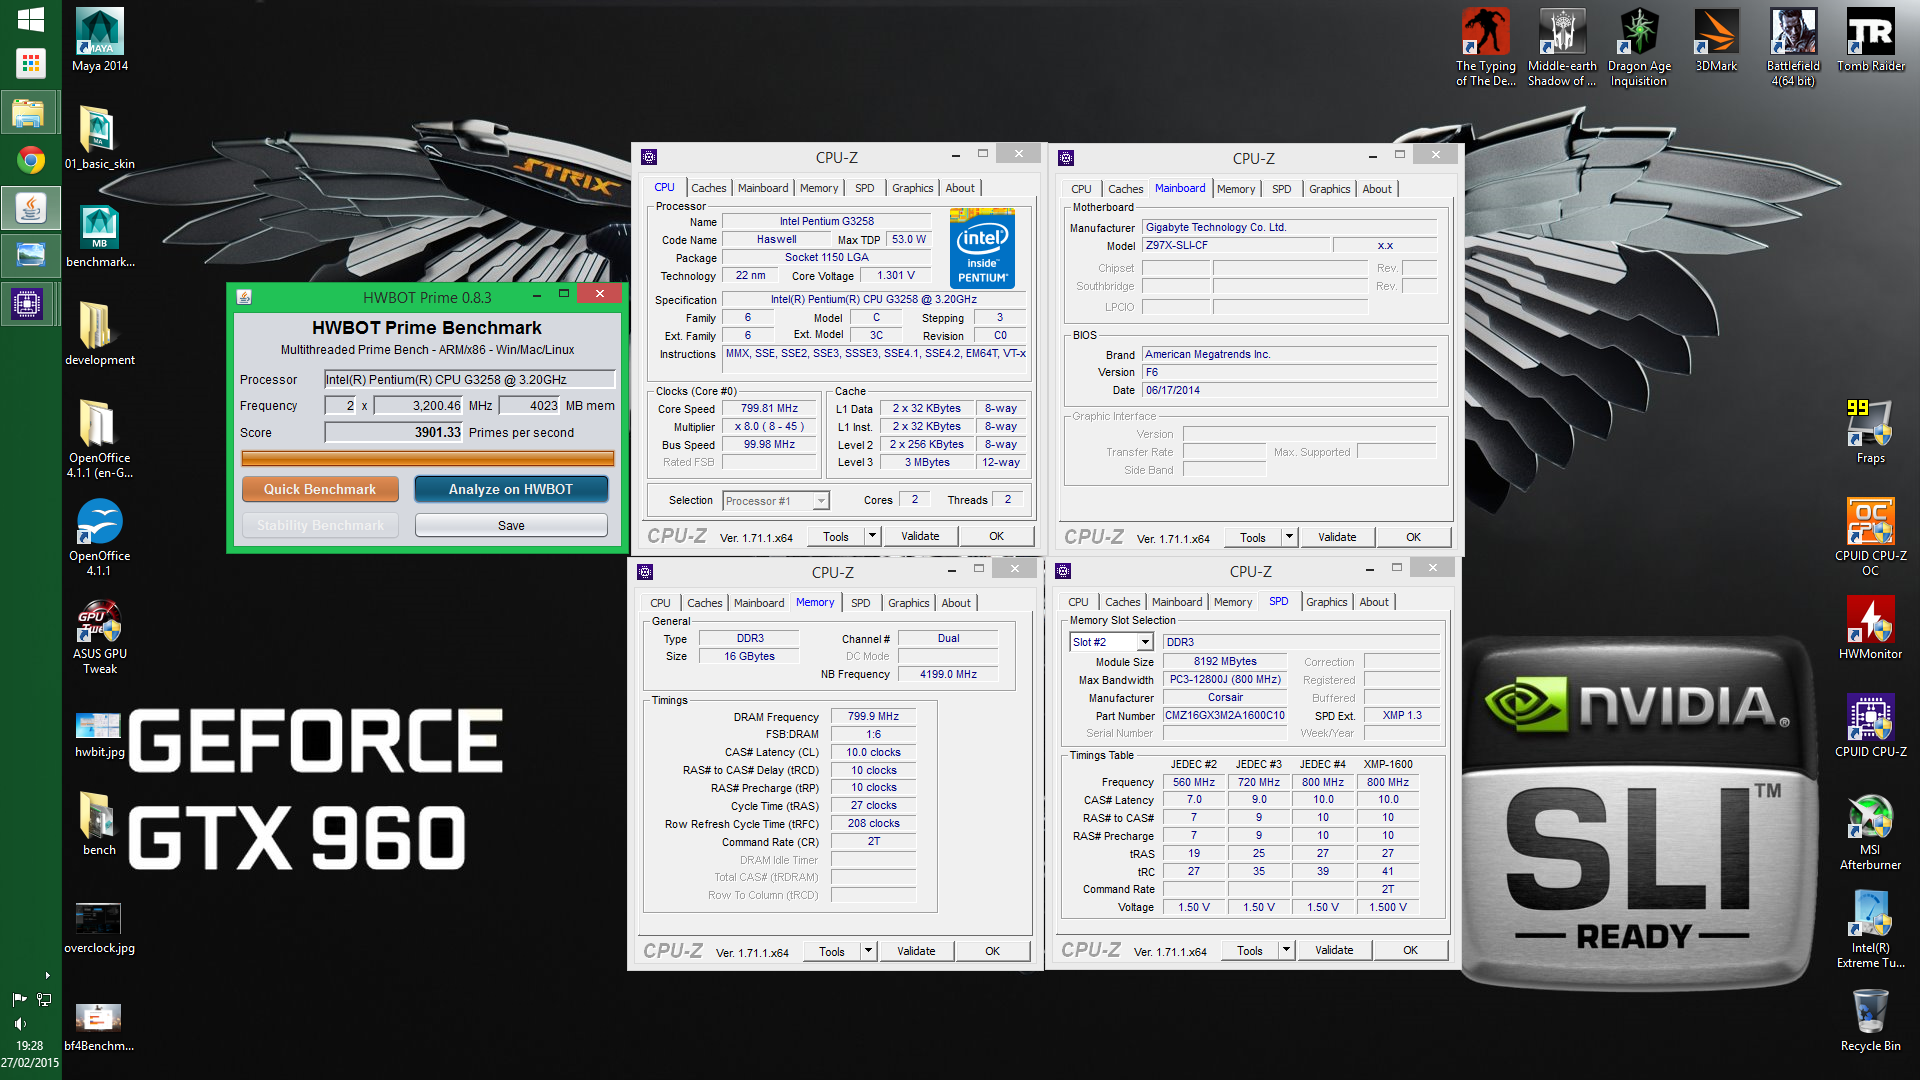Open bf4Benchm... desktop file
The width and height of the screenshot is (1920, 1080).
pyautogui.click(x=99, y=1025)
